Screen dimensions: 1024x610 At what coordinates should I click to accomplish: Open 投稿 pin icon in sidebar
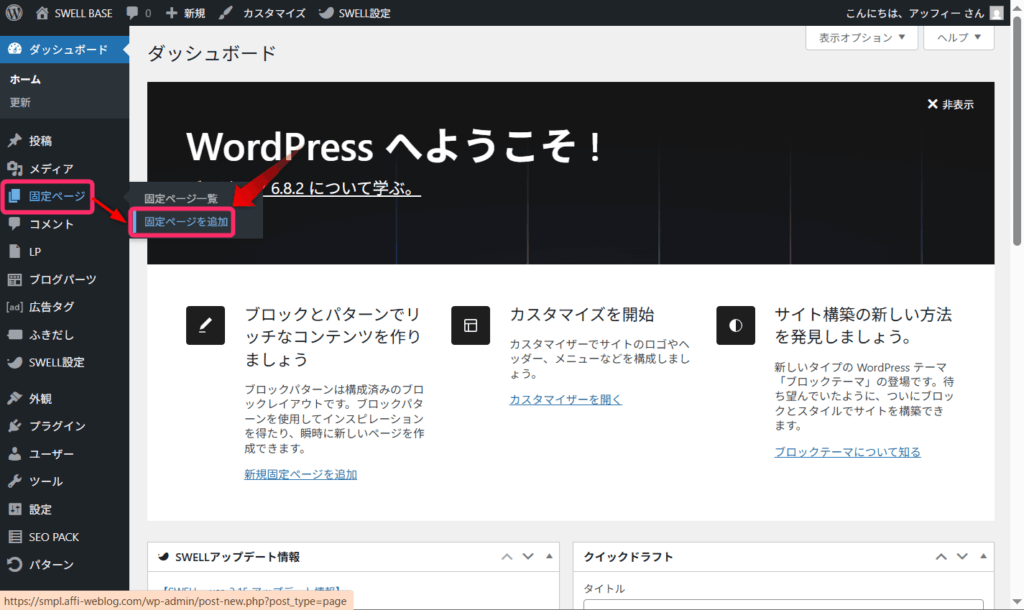click(14, 140)
